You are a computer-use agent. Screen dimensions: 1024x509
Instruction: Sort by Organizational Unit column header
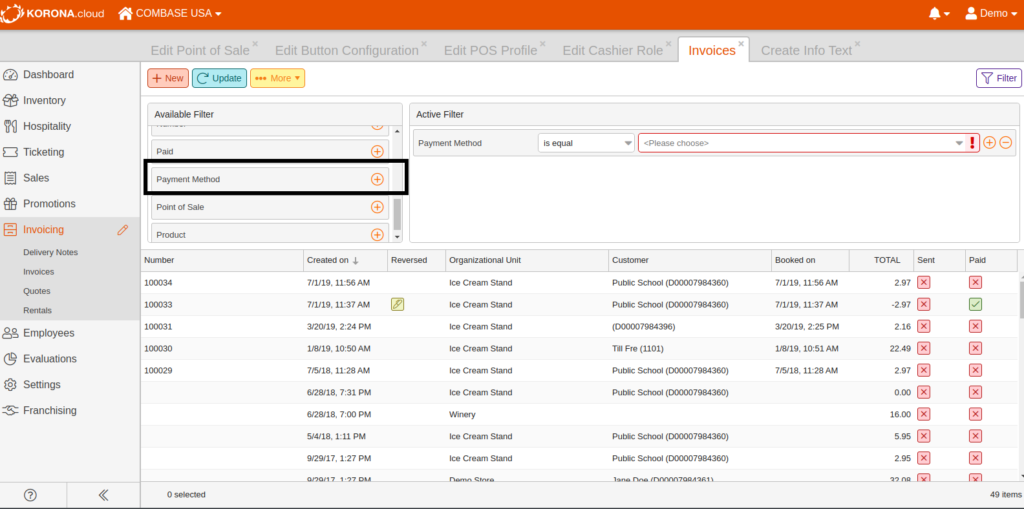[x=527, y=260]
